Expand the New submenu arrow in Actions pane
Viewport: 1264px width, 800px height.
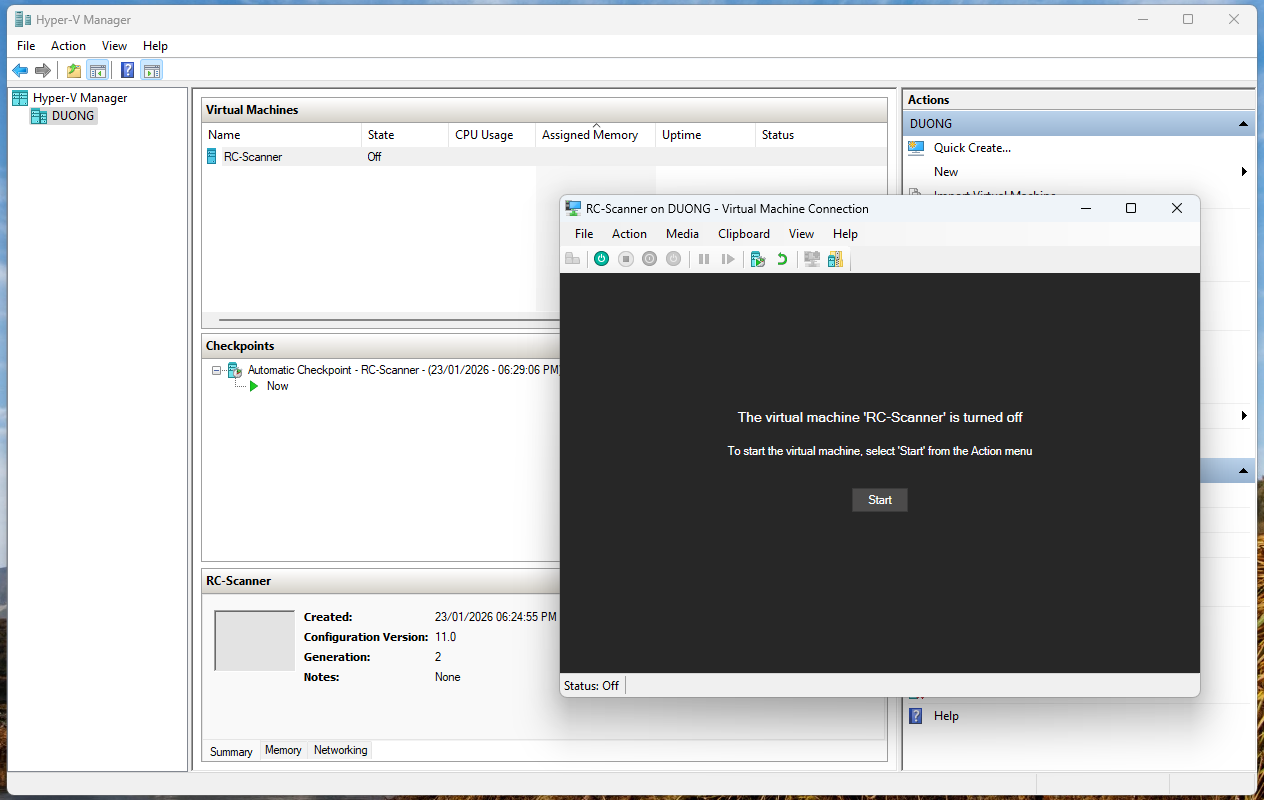click(x=1244, y=172)
